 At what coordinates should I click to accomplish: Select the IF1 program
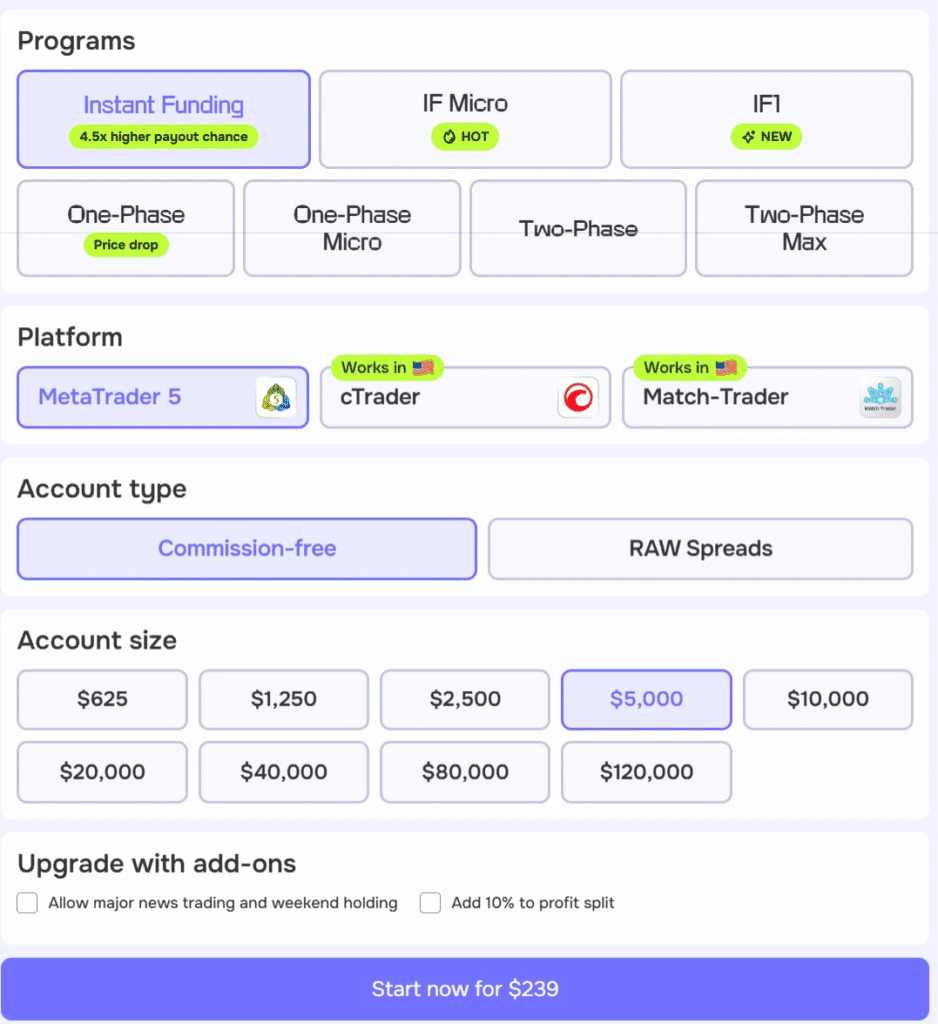(x=766, y=118)
